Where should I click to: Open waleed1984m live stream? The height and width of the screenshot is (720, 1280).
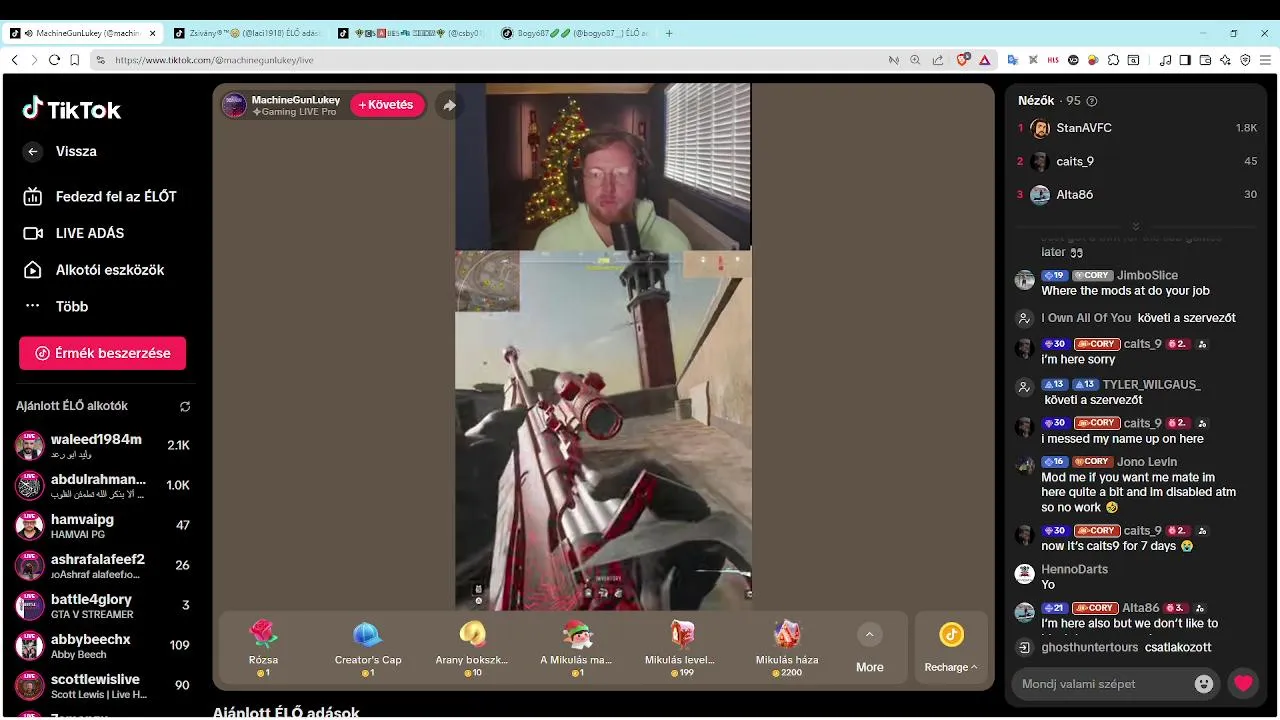pyautogui.click(x=103, y=445)
